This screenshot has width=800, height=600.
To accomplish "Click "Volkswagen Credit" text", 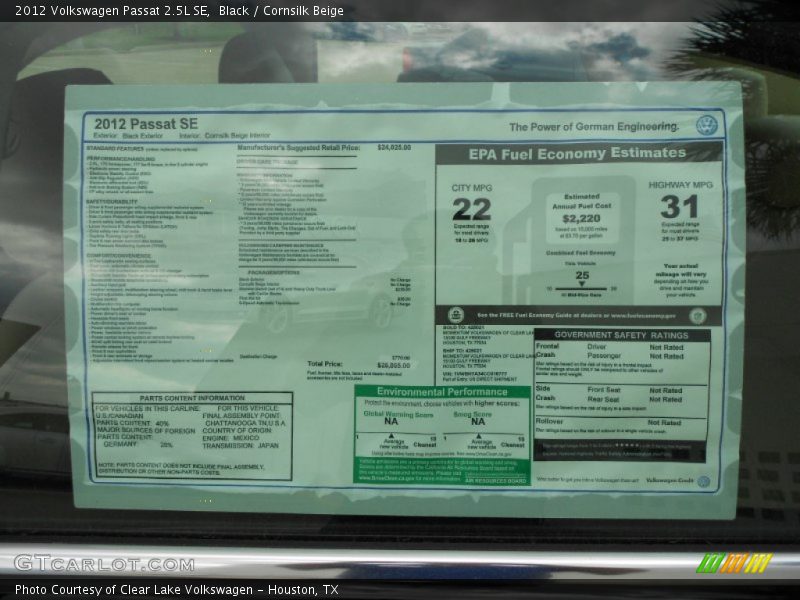I will point(669,481).
